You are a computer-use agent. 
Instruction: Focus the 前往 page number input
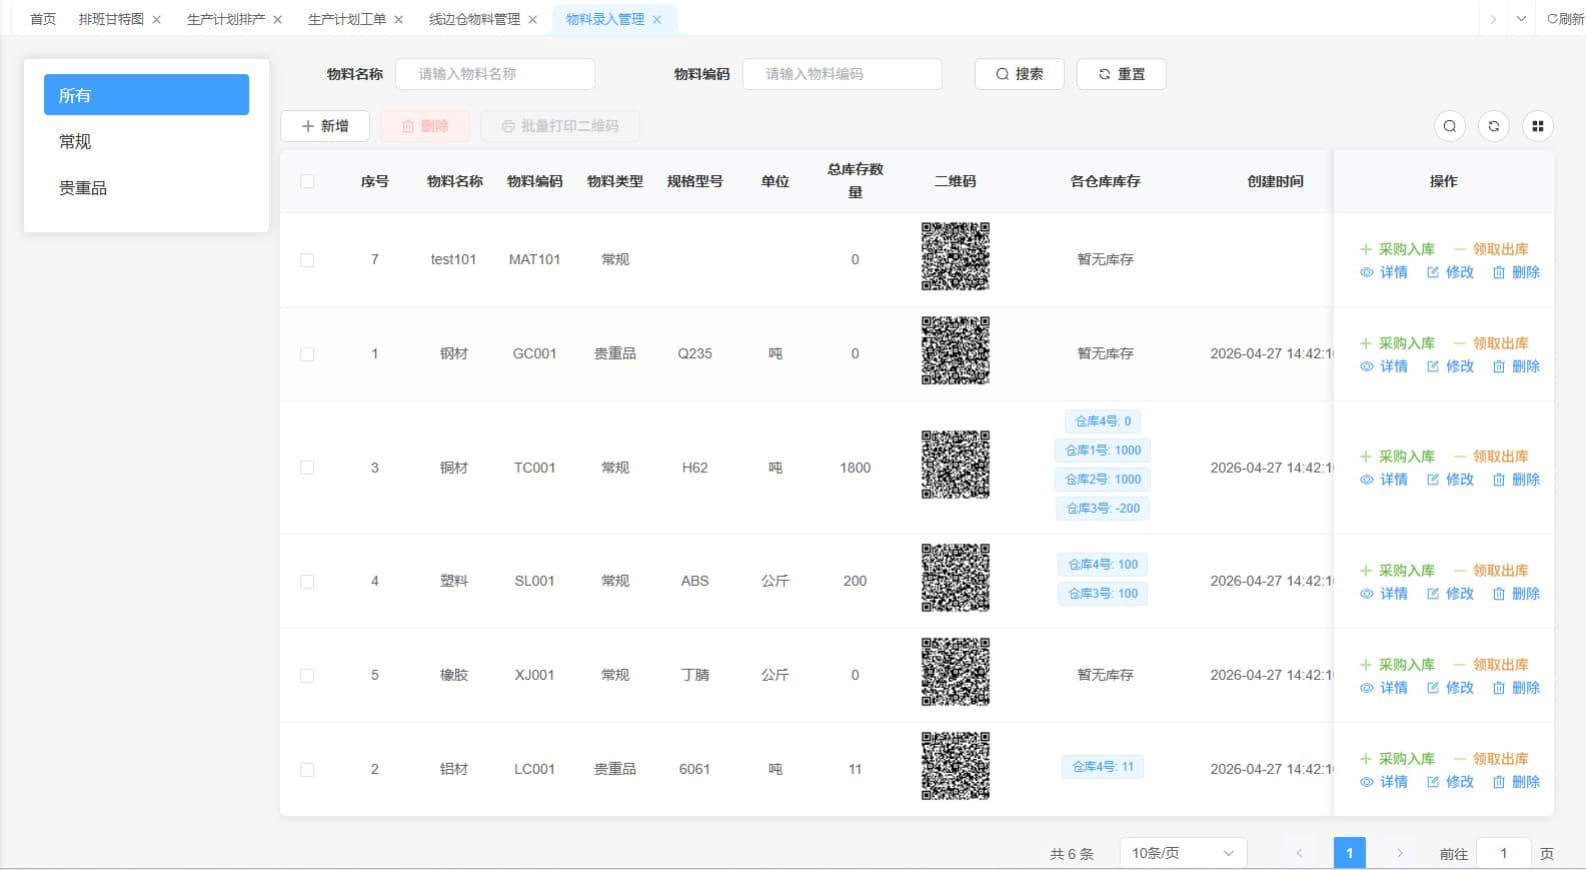pyautogui.click(x=1503, y=853)
